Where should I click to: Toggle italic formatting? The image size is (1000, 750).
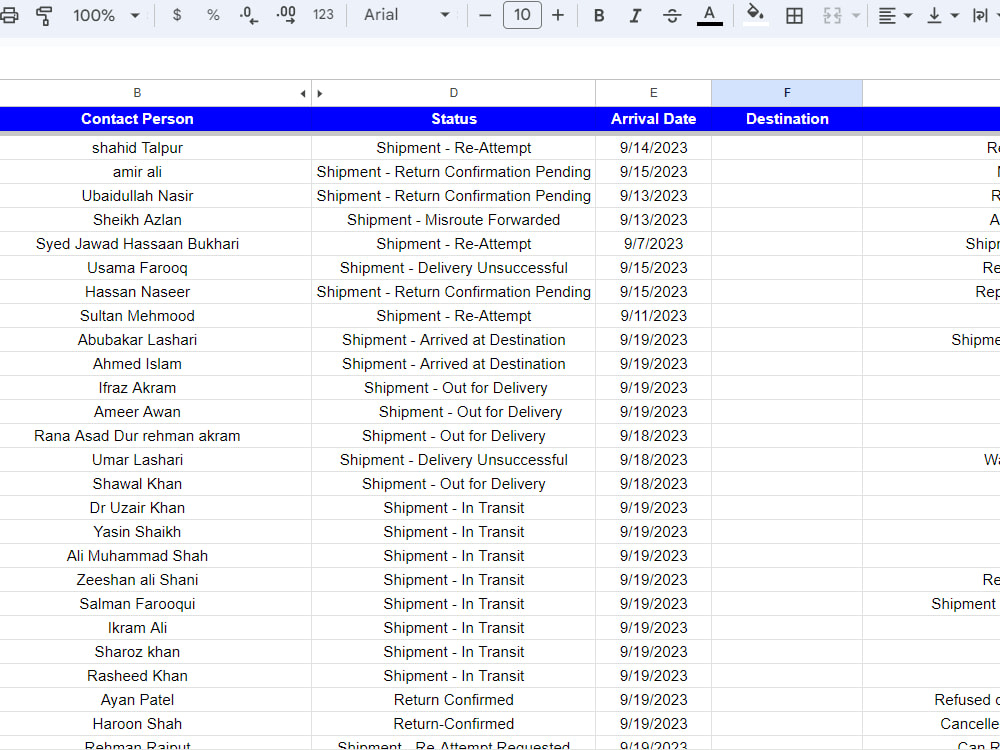(x=634, y=15)
